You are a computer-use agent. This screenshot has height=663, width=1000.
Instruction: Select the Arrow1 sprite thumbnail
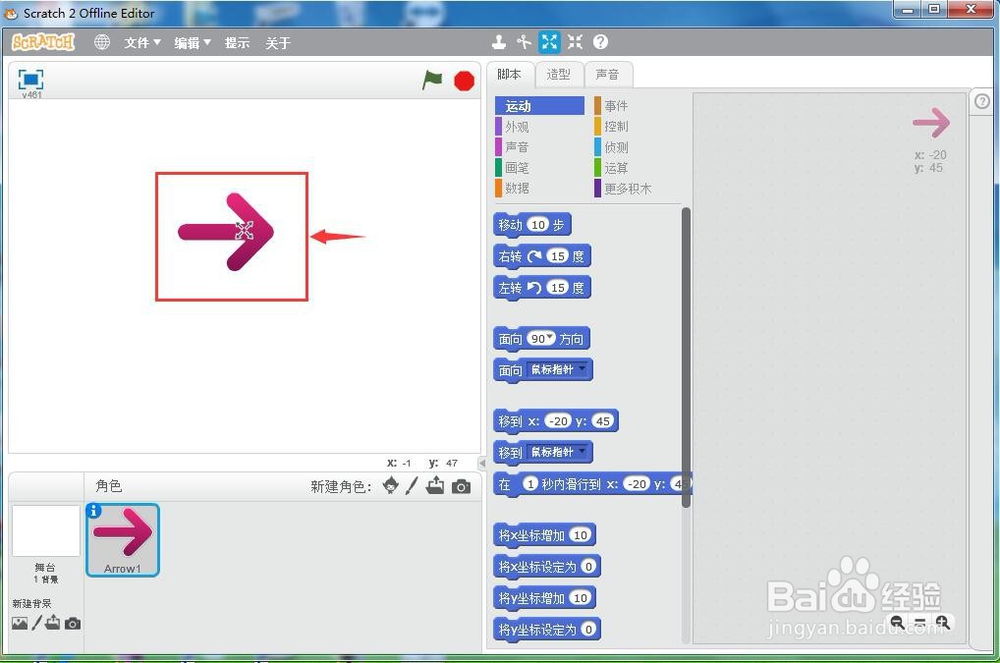pos(122,540)
